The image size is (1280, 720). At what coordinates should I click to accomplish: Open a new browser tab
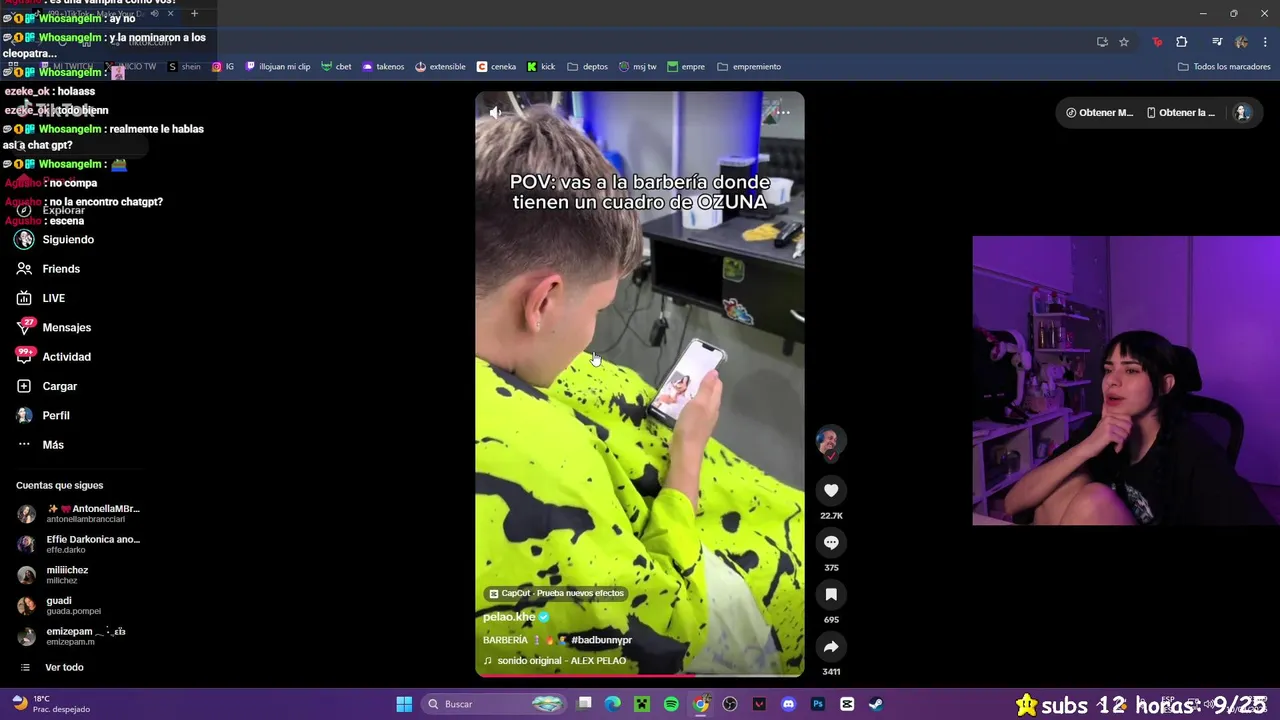click(194, 14)
